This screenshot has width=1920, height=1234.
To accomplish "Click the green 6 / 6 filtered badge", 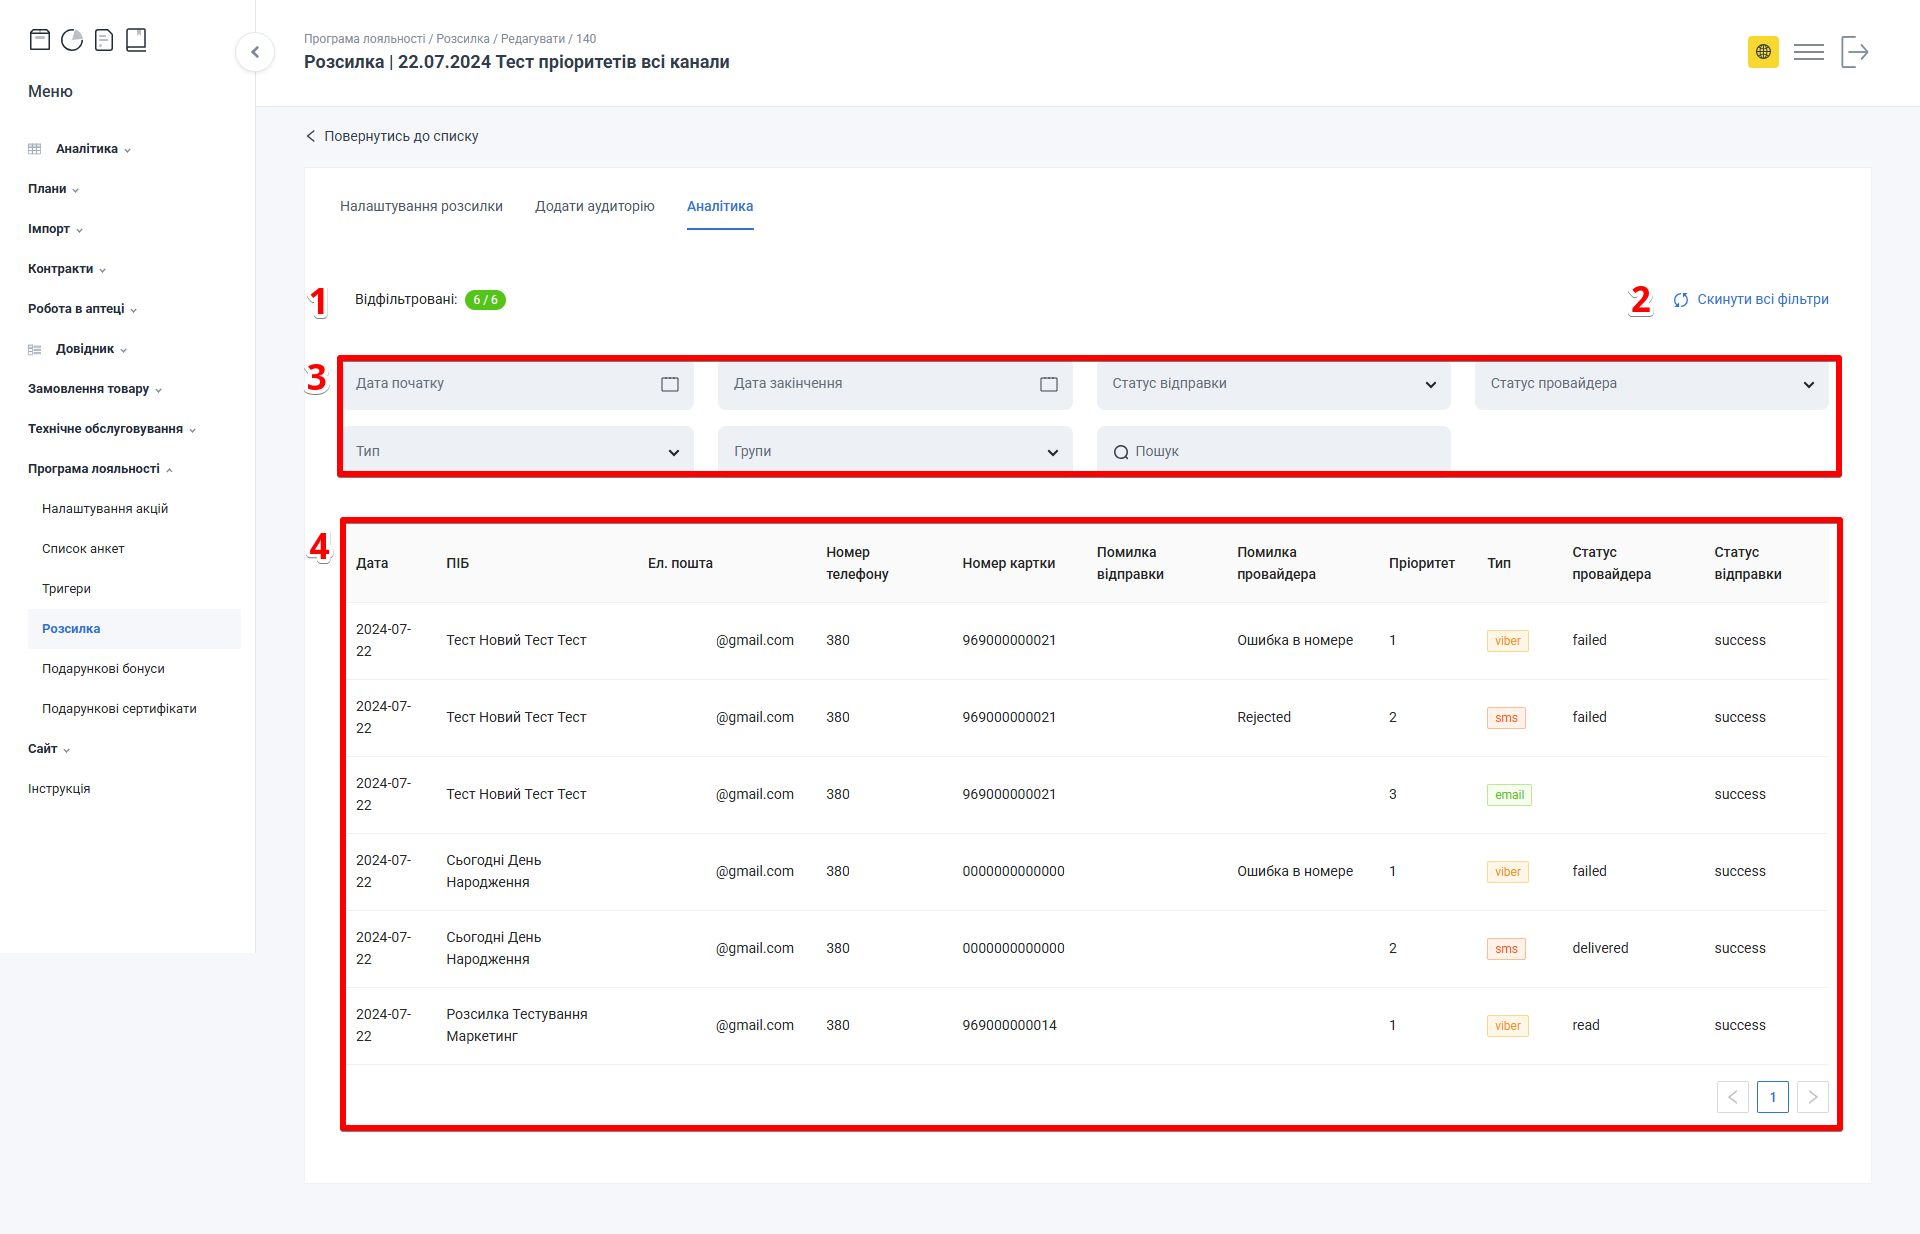I will pos(485,300).
